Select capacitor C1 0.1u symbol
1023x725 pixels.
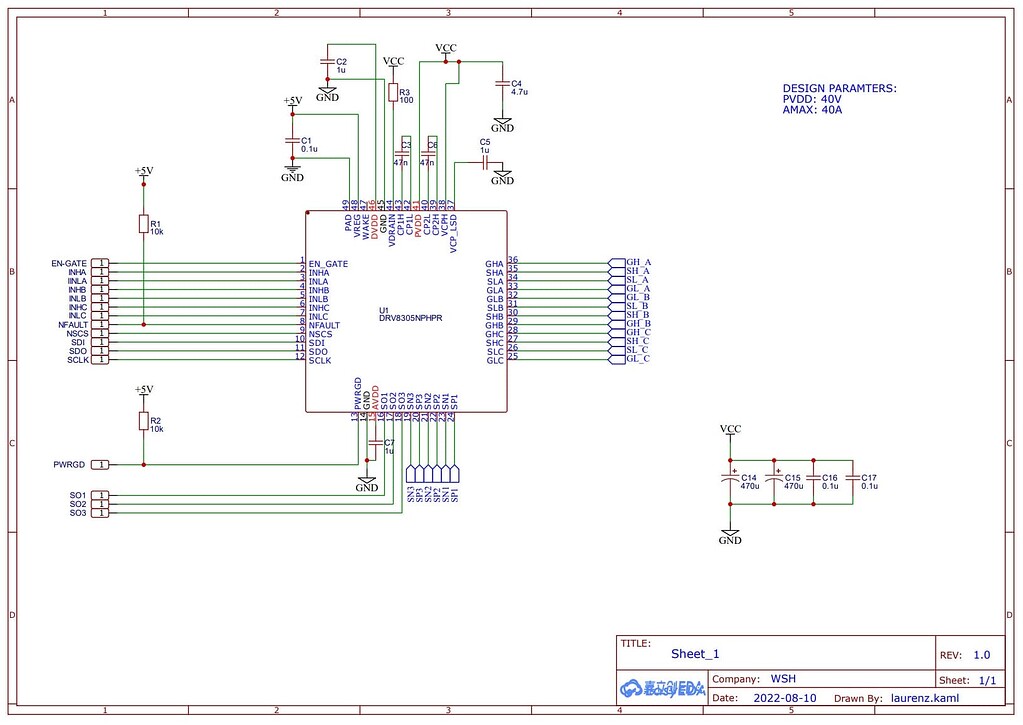(x=292, y=140)
